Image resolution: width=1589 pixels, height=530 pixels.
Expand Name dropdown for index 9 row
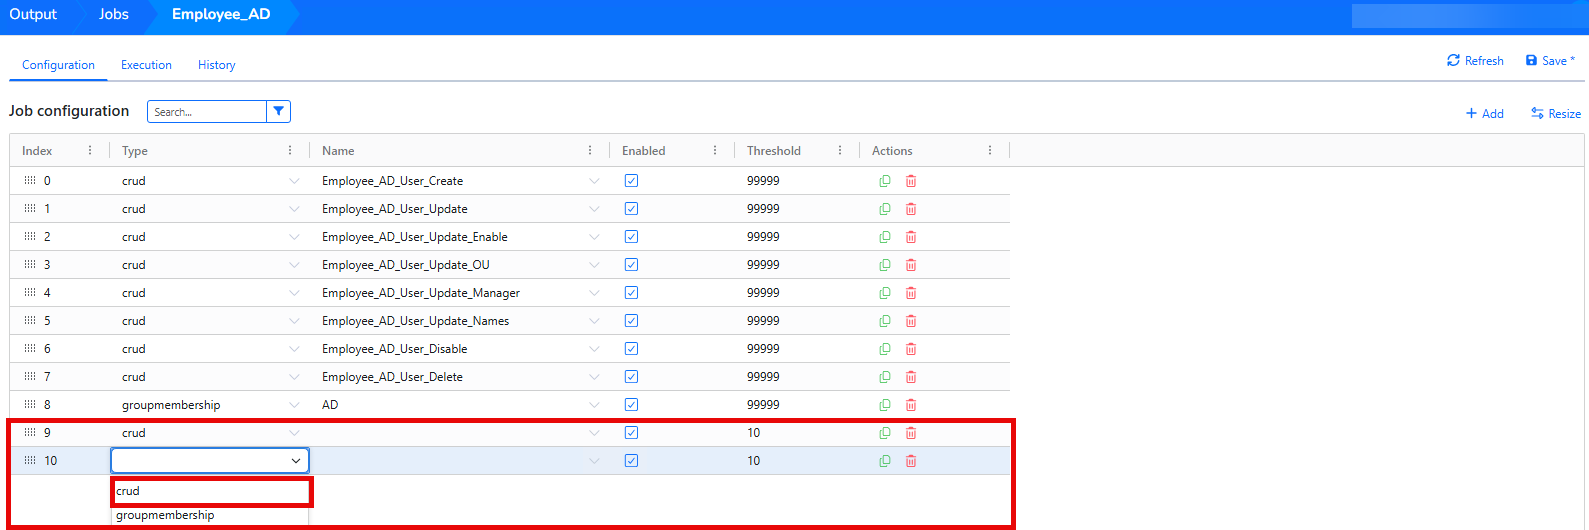pyautogui.click(x=594, y=433)
